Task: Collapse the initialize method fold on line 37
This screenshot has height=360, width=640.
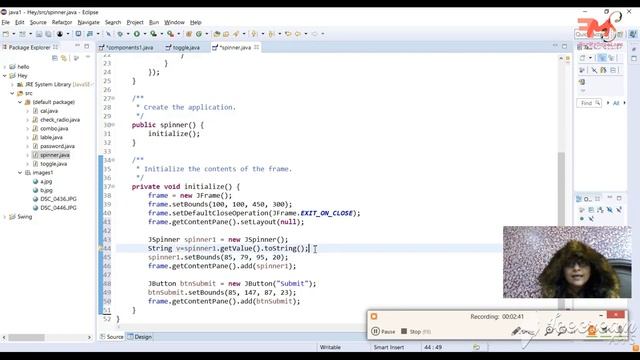Action: click(113, 187)
